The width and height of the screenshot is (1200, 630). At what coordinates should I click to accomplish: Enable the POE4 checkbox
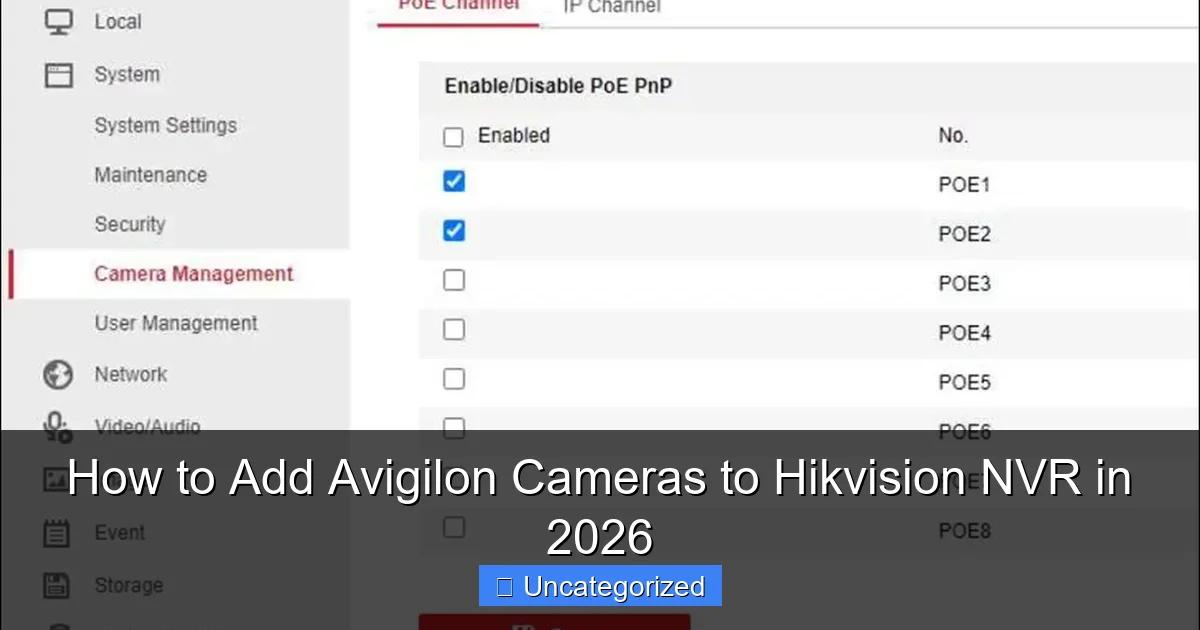coord(453,329)
